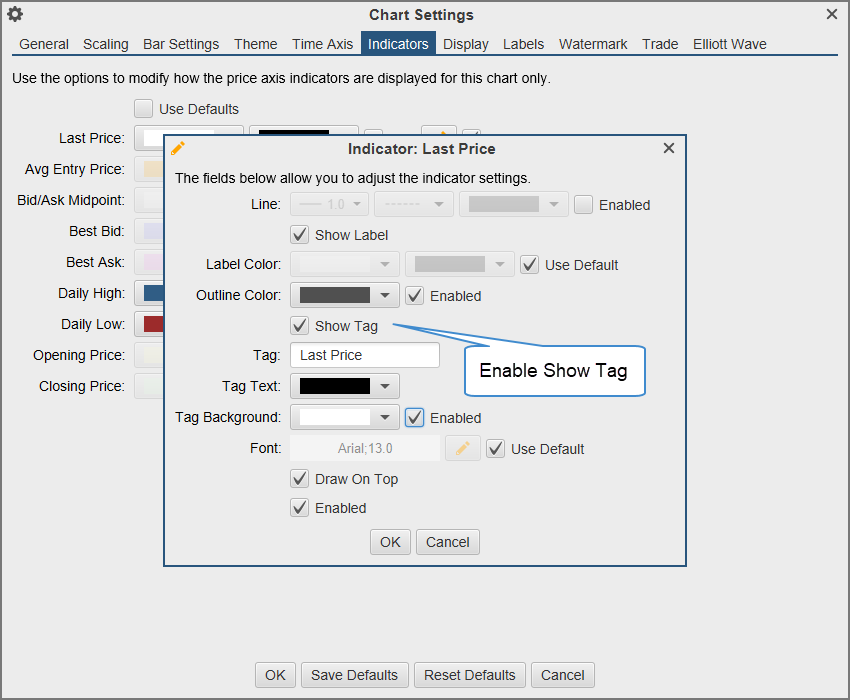Toggle the Show Tag checkbox
Viewport: 850px width, 700px height.
(299, 325)
